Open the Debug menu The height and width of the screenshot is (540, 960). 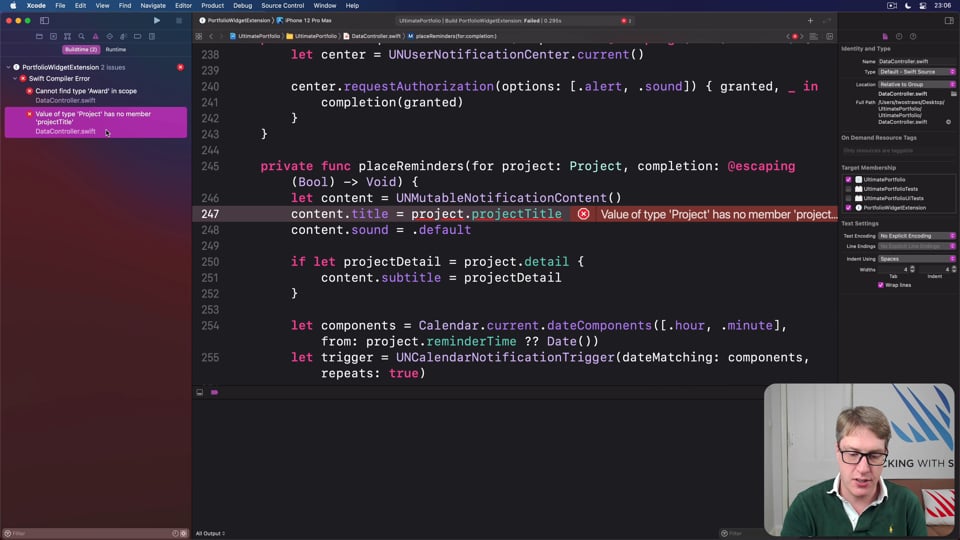(242, 6)
